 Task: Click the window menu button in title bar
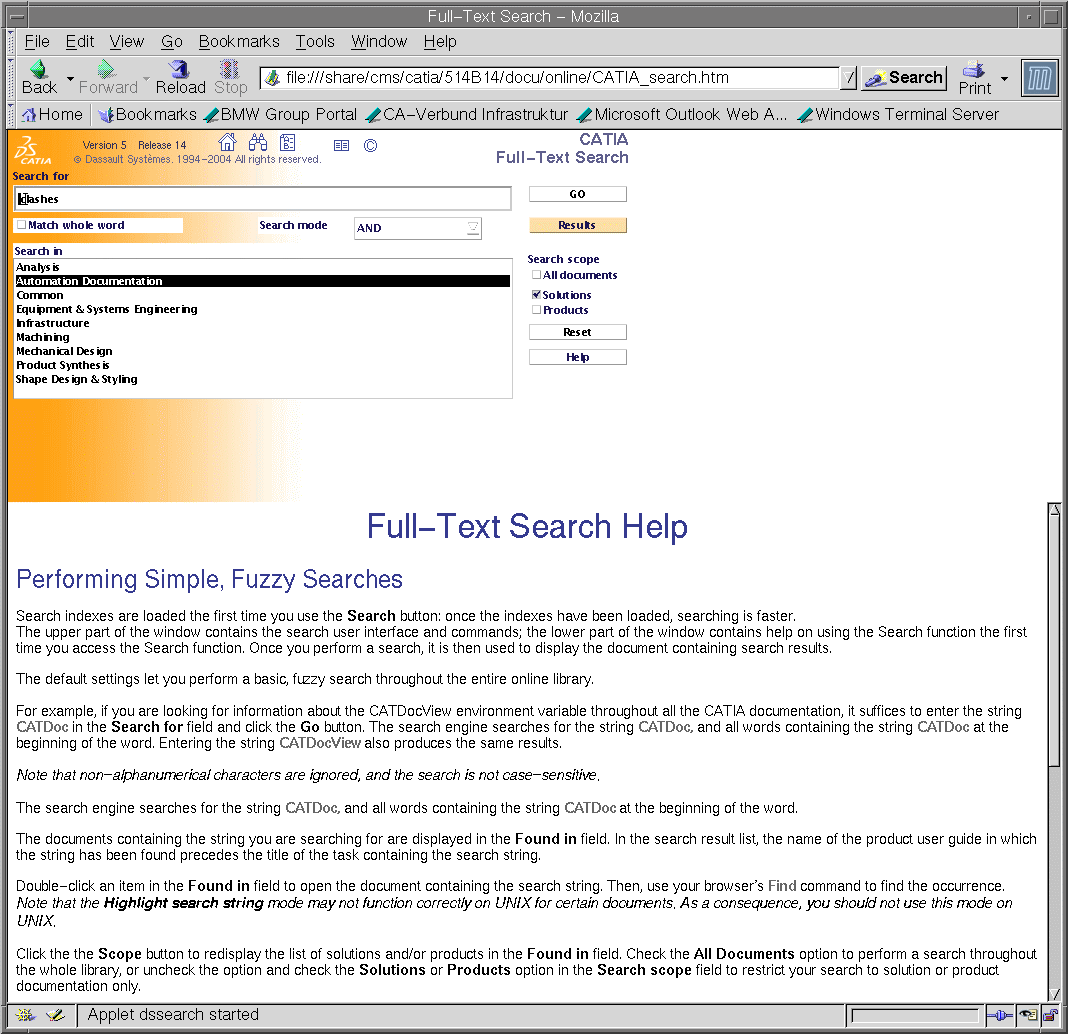[x=18, y=16]
